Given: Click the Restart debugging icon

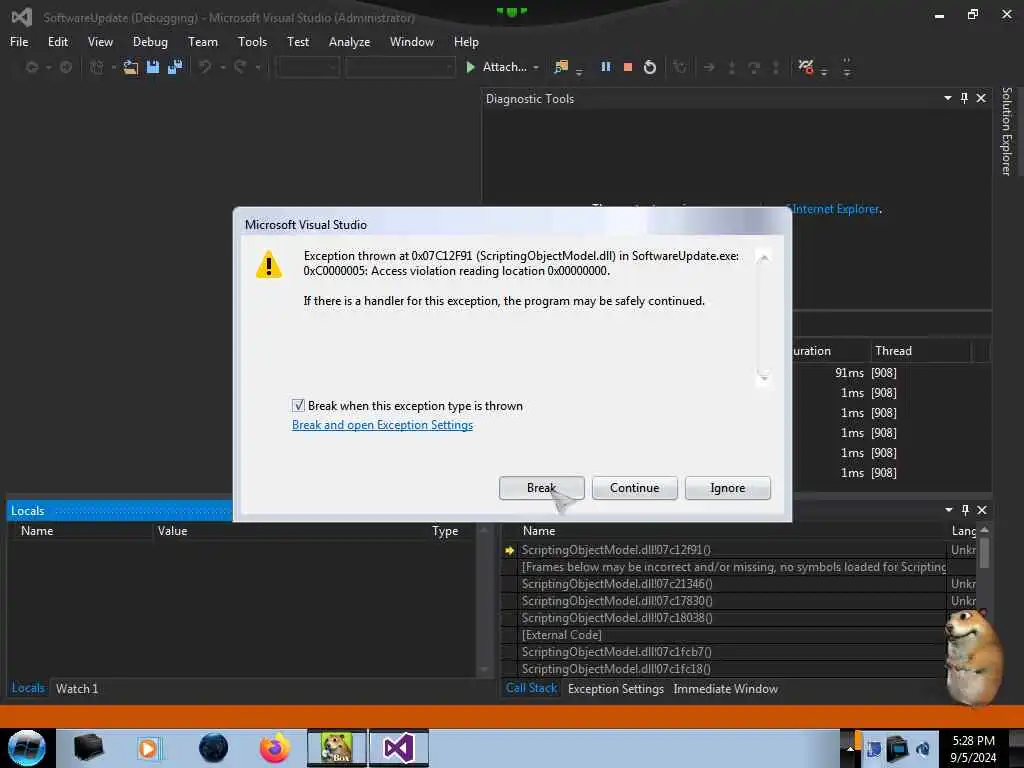Looking at the screenshot, I should coord(650,67).
